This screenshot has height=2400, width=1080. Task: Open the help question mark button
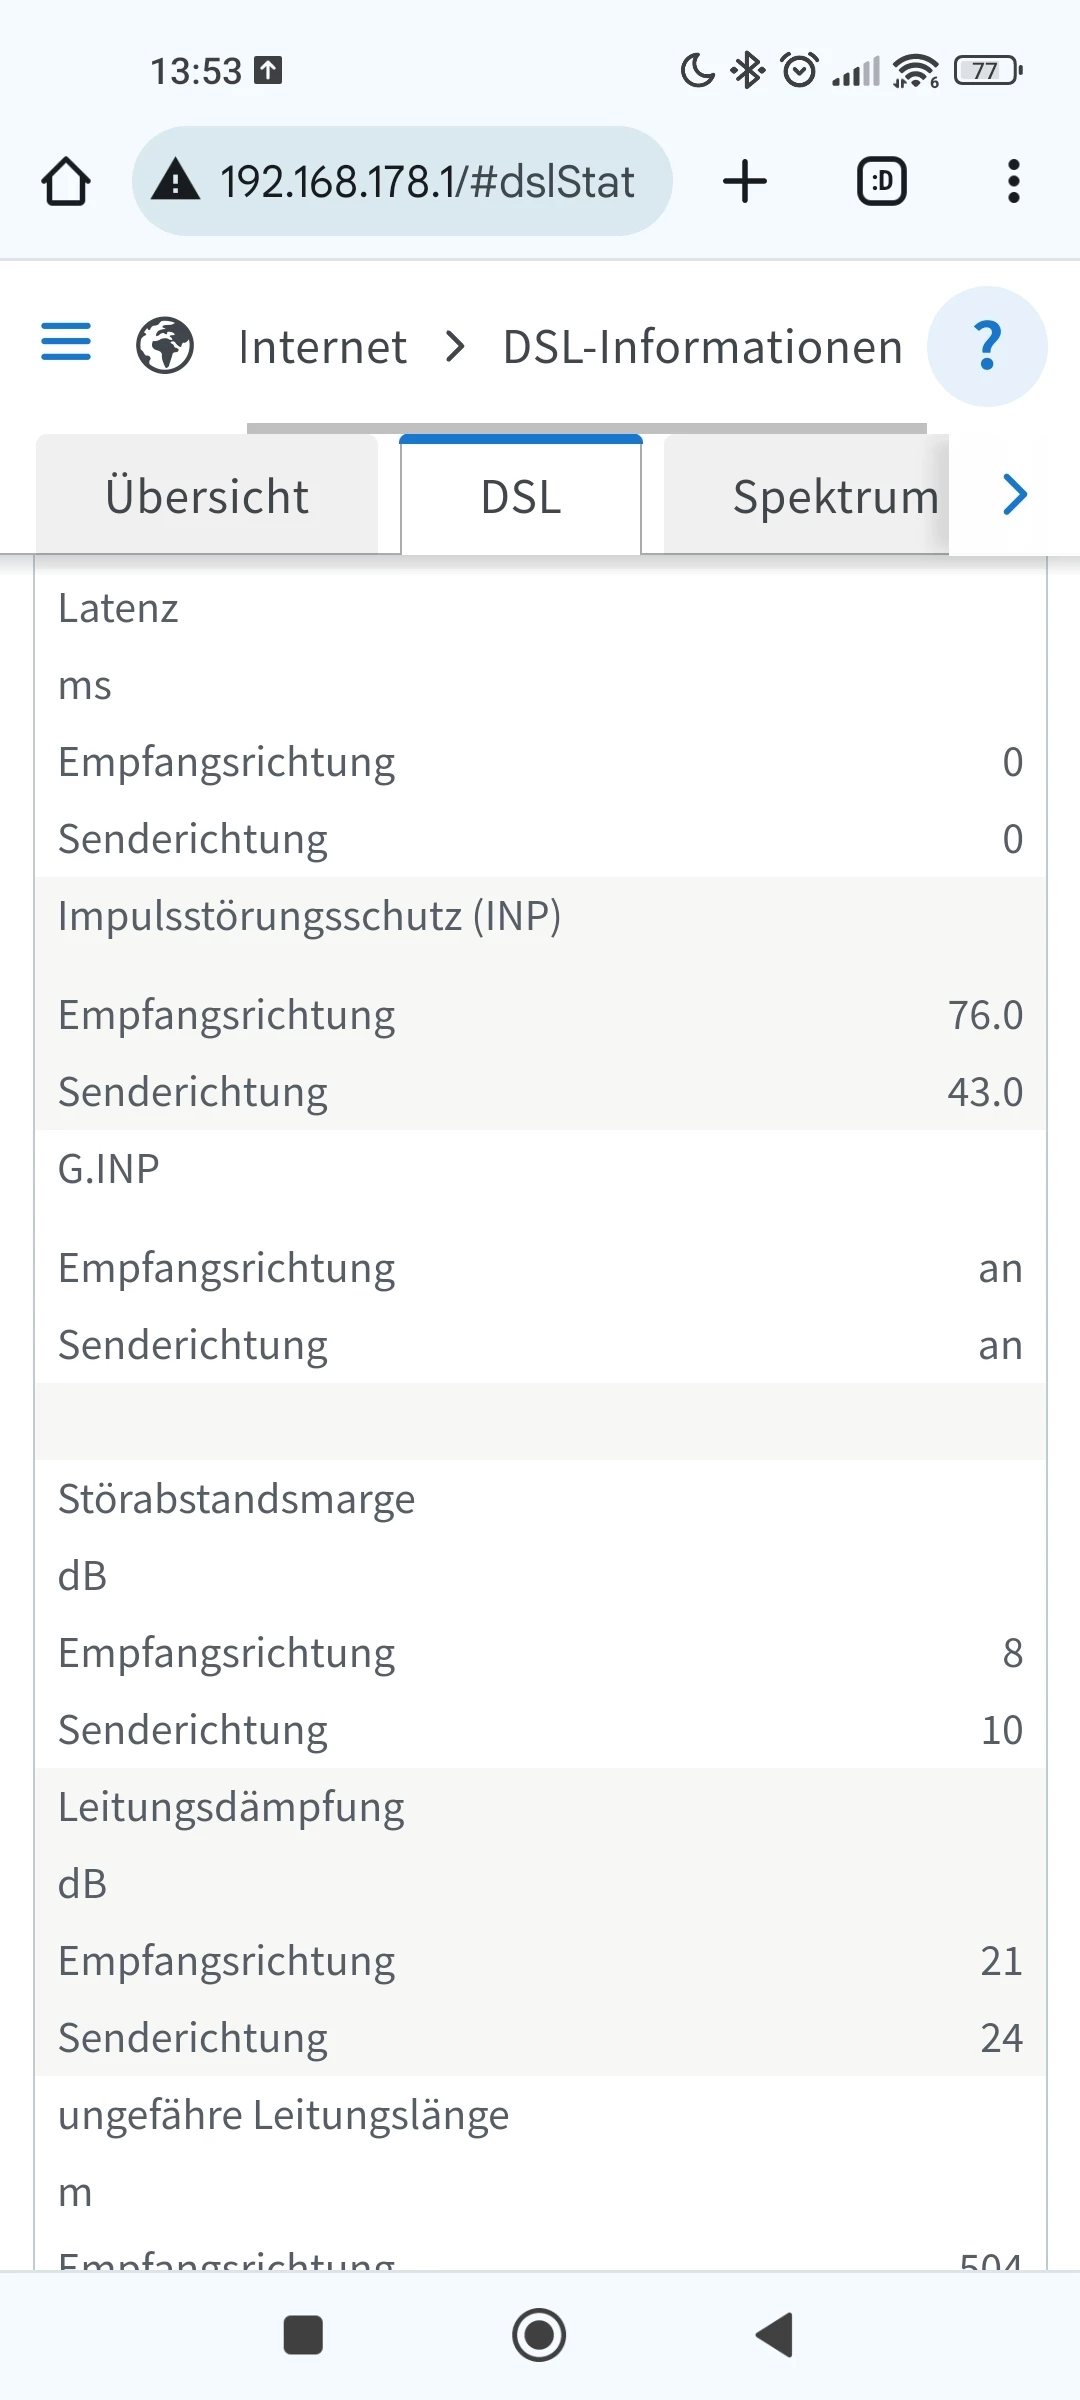[x=987, y=346]
